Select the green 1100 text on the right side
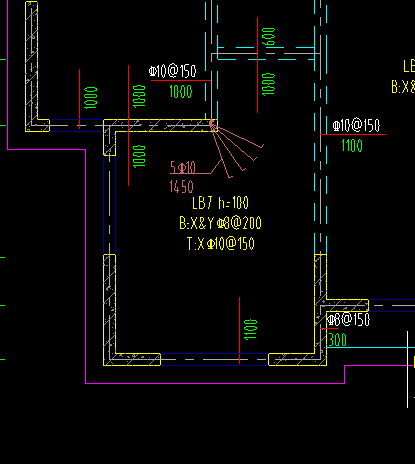The width and height of the screenshot is (415, 464). tap(352, 146)
